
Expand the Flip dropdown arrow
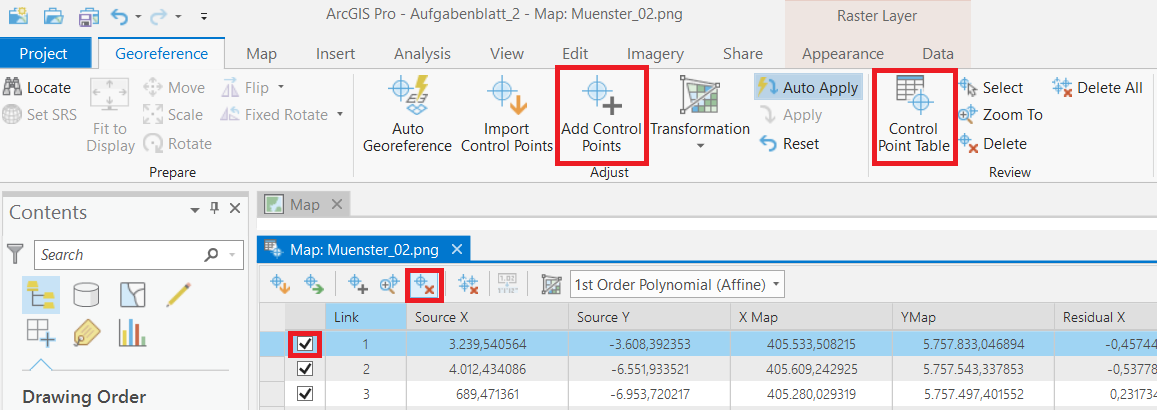[x=281, y=88]
